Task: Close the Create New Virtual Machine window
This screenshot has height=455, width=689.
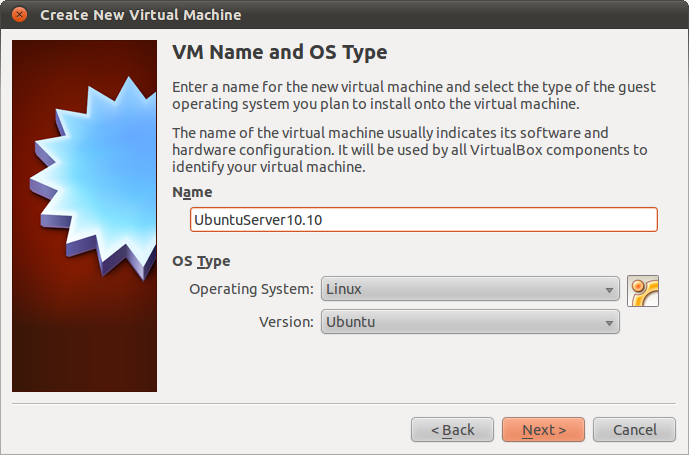Action: 19,15
